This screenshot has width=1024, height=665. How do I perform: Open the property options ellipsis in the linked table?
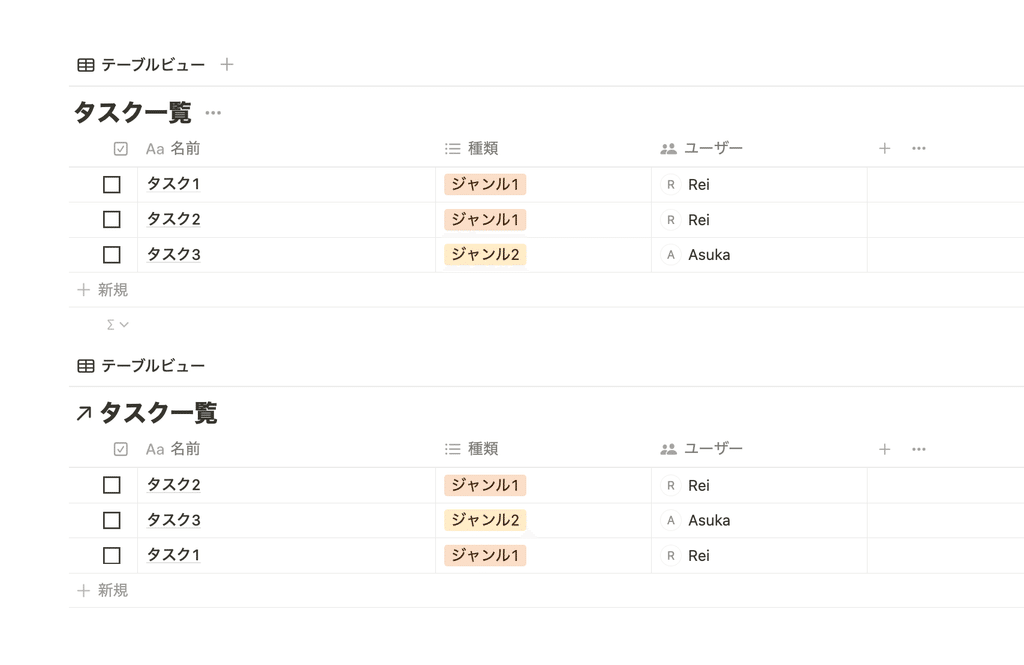pyautogui.click(x=919, y=449)
